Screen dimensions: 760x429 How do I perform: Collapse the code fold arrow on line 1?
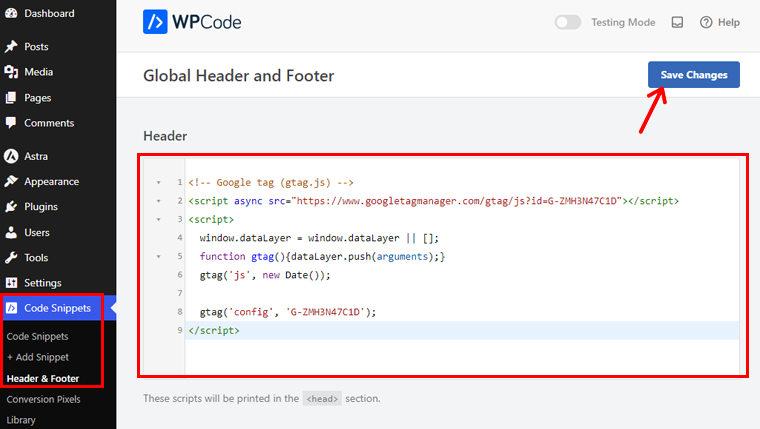(x=158, y=183)
